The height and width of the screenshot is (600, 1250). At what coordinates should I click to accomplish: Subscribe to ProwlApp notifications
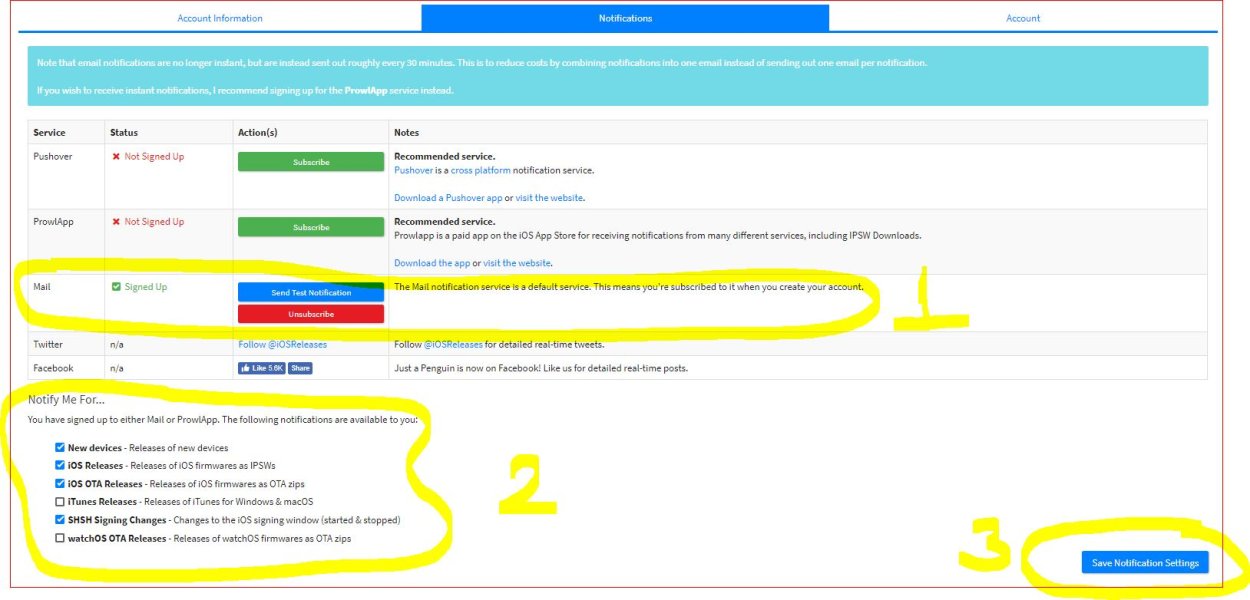click(310, 227)
